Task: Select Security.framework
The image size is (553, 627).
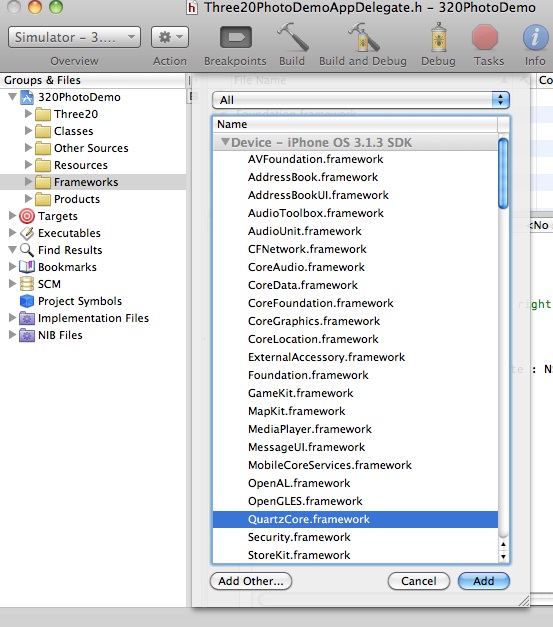Action: [x=299, y=537]
